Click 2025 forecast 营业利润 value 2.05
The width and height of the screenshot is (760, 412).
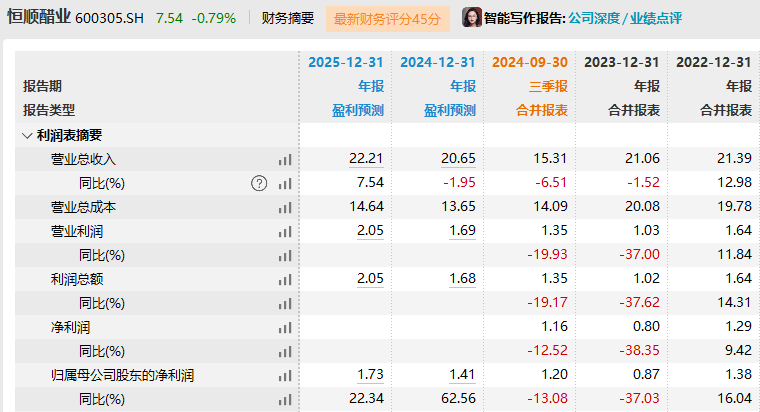pos(370,230)
